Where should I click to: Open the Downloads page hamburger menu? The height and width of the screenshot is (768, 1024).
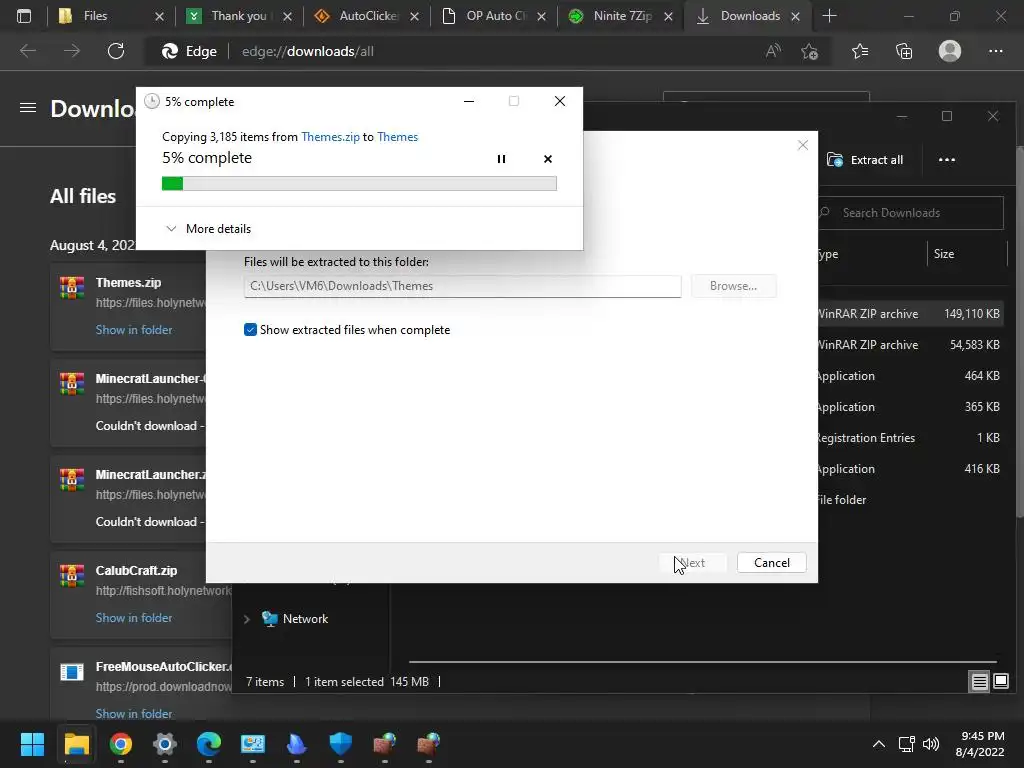[x=27, y=108]
